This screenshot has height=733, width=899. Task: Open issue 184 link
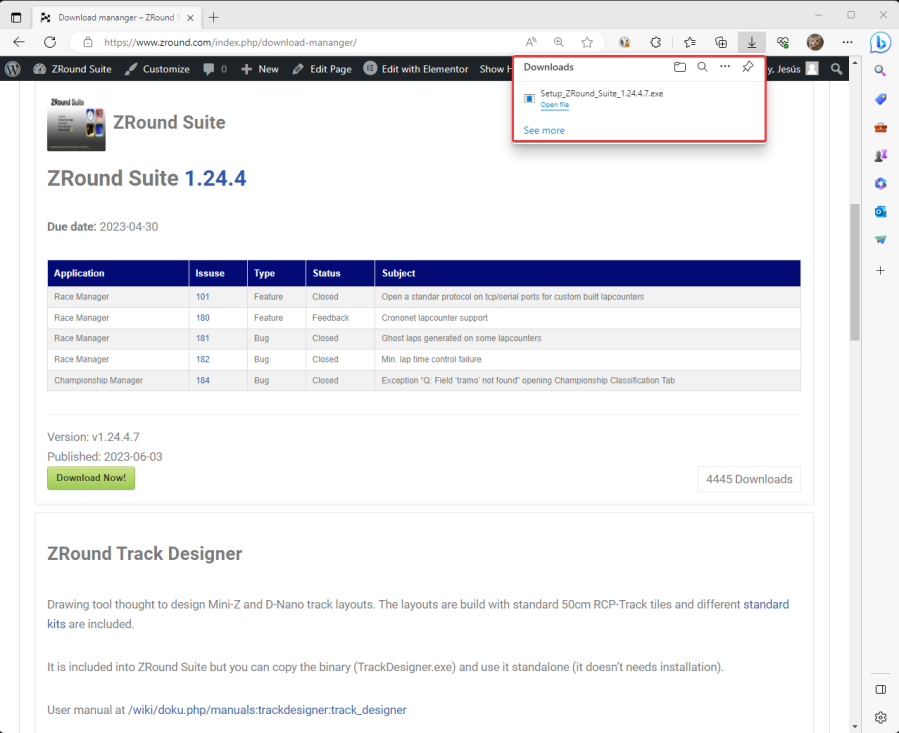point(202,380)
